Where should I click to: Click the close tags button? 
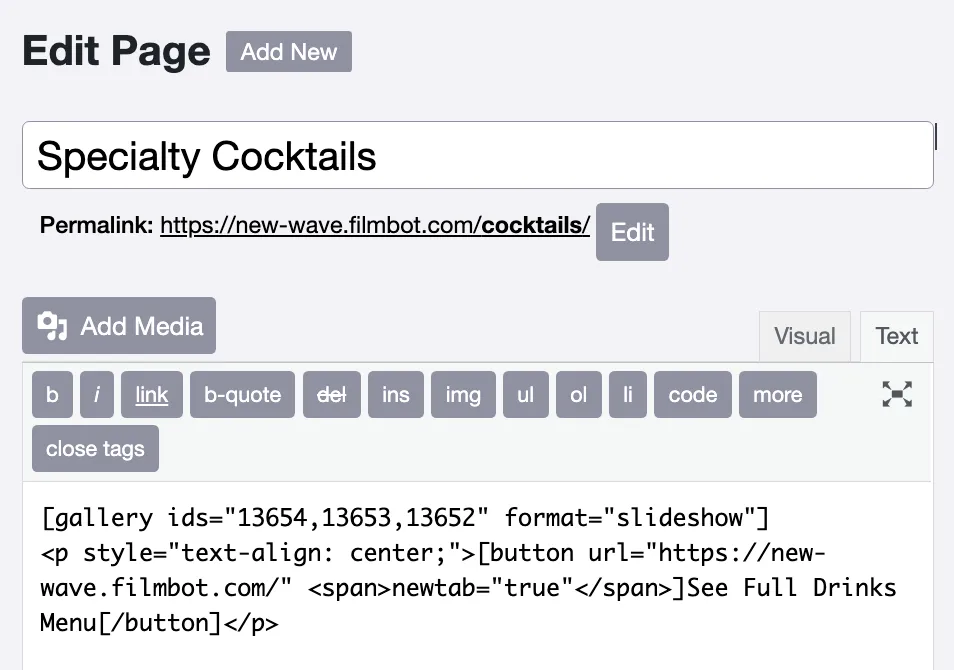click(96, 448)
